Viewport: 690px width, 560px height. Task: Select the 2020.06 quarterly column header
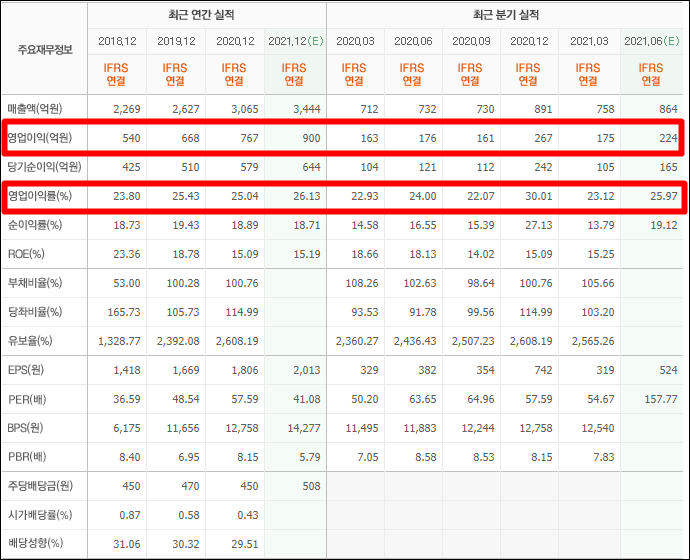[x=413, y=41]
